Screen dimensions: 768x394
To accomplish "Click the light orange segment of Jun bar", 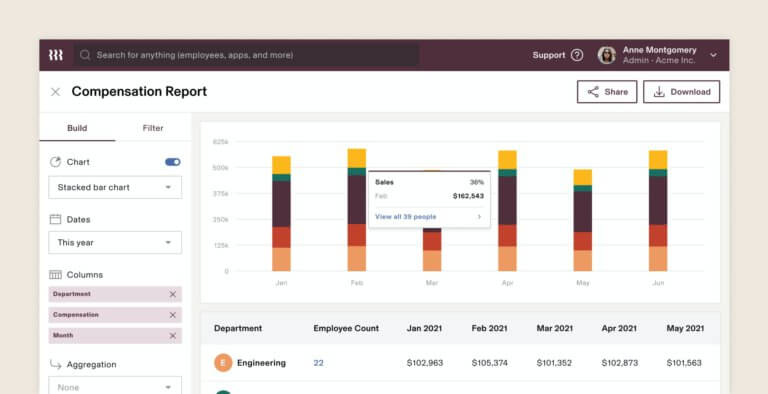I will (658, 258).
